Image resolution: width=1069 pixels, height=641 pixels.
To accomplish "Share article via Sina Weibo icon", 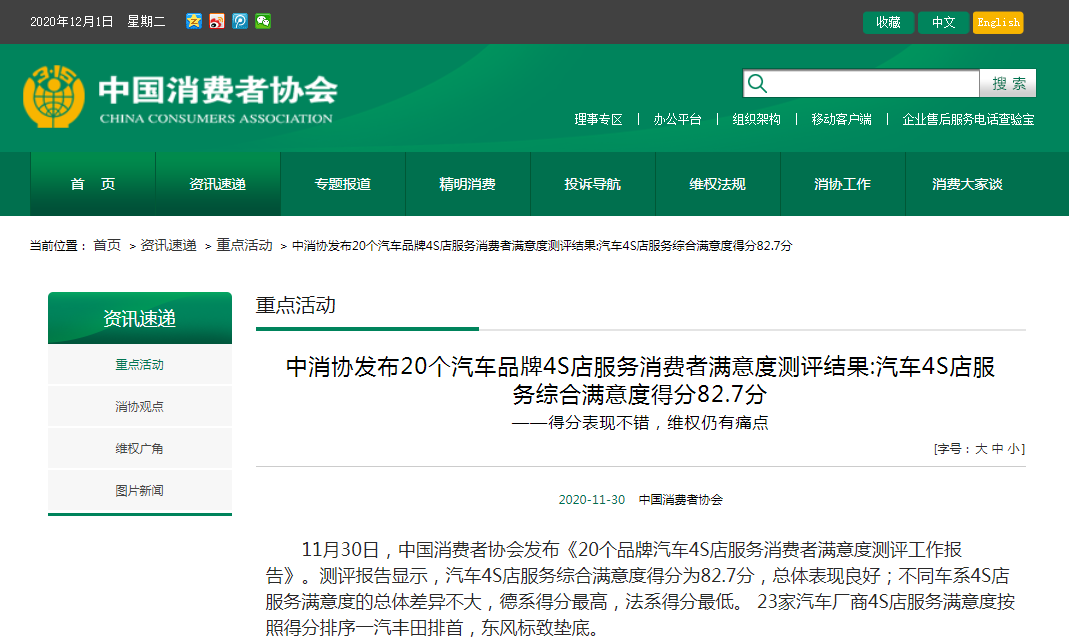I will [x=217, y=21].
